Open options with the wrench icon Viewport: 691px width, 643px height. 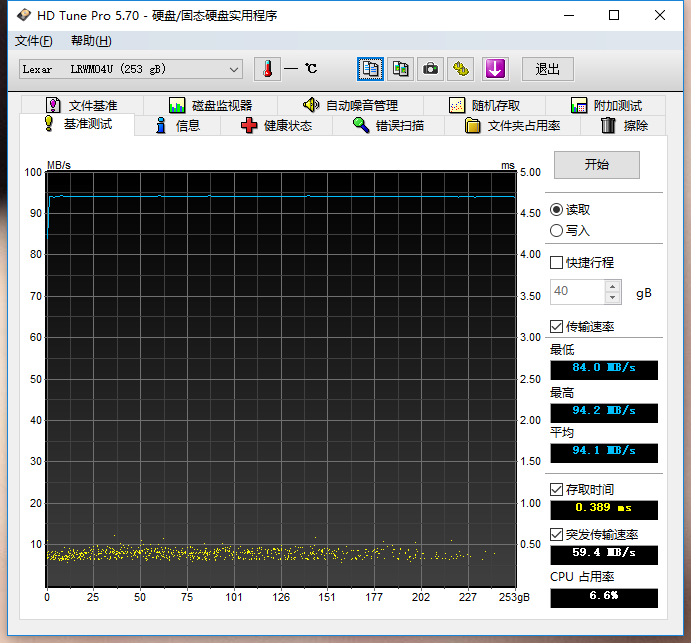pyautogui.click(x=461, y=69)
